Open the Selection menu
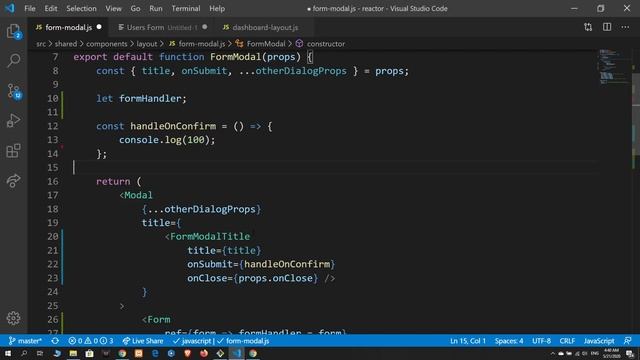 click(x=81, y=8)
